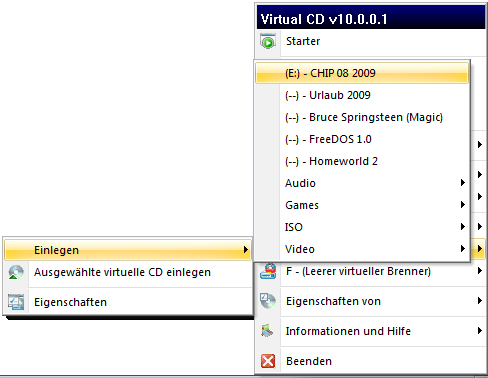Click the virtual burner drive icon
The image size is (488, 378).
268,271
